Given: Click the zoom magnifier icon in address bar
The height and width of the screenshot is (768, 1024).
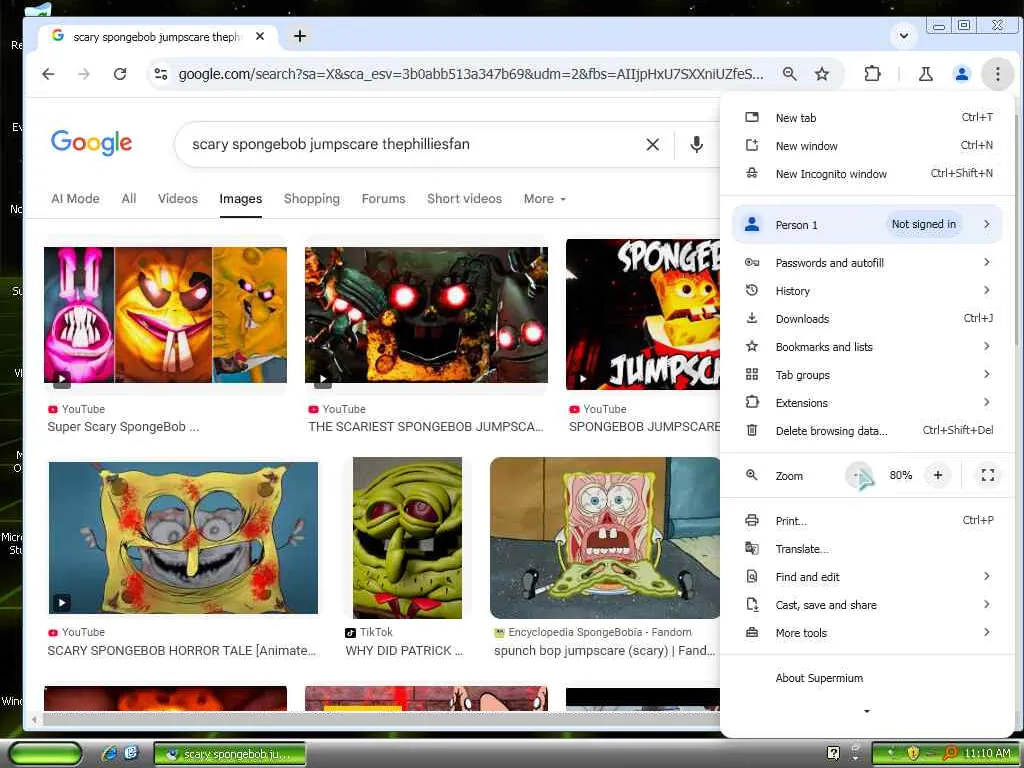Looking at the screenshot, I should coord(790,74).
